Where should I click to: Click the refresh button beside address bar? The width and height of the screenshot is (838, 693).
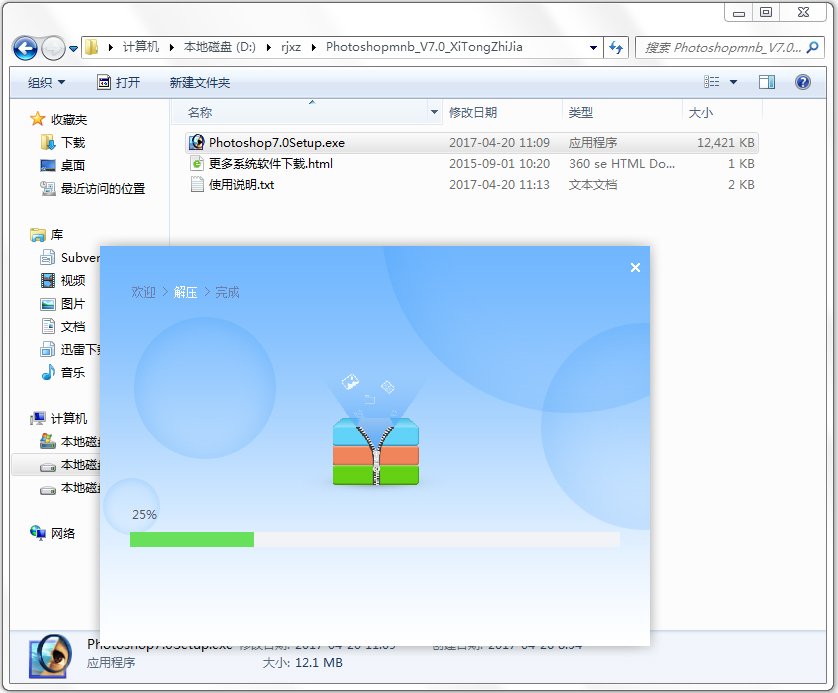tap(616, 48)
